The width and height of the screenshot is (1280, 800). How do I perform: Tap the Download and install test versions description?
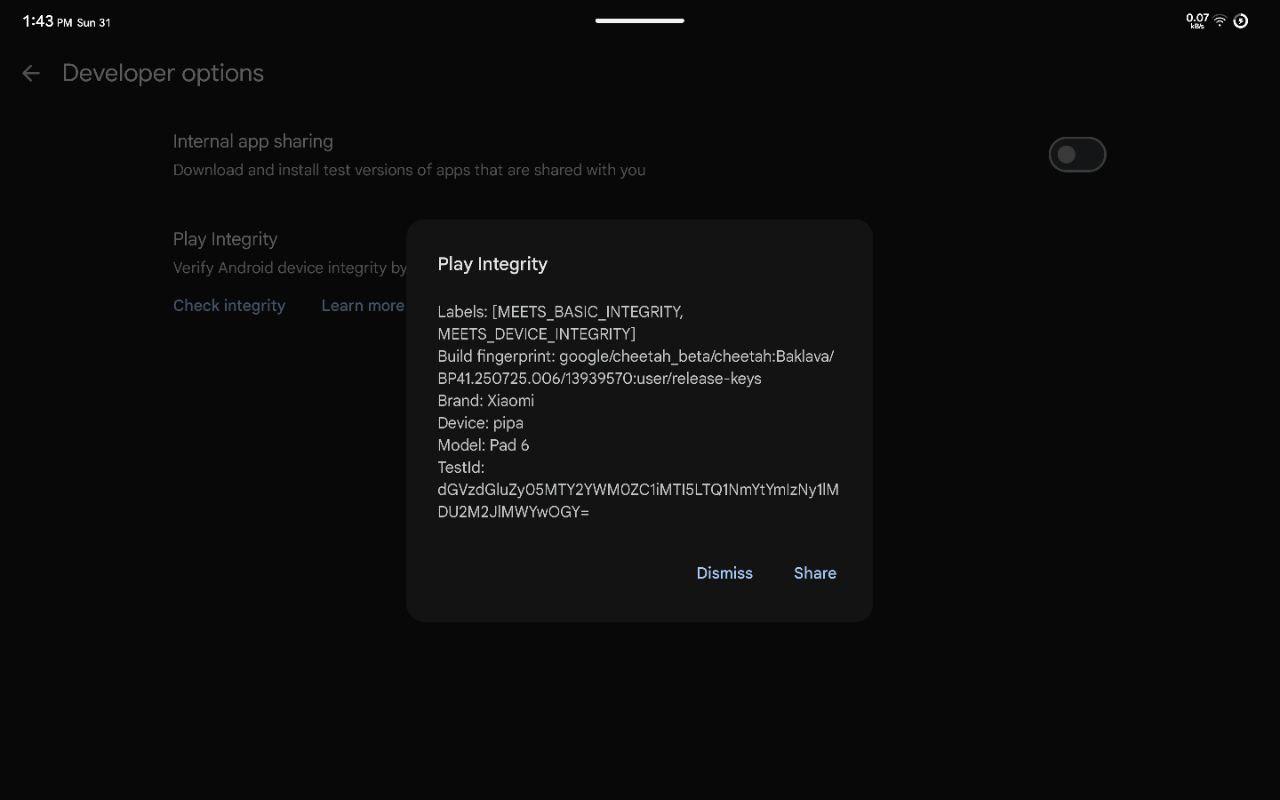click(409, 170)
